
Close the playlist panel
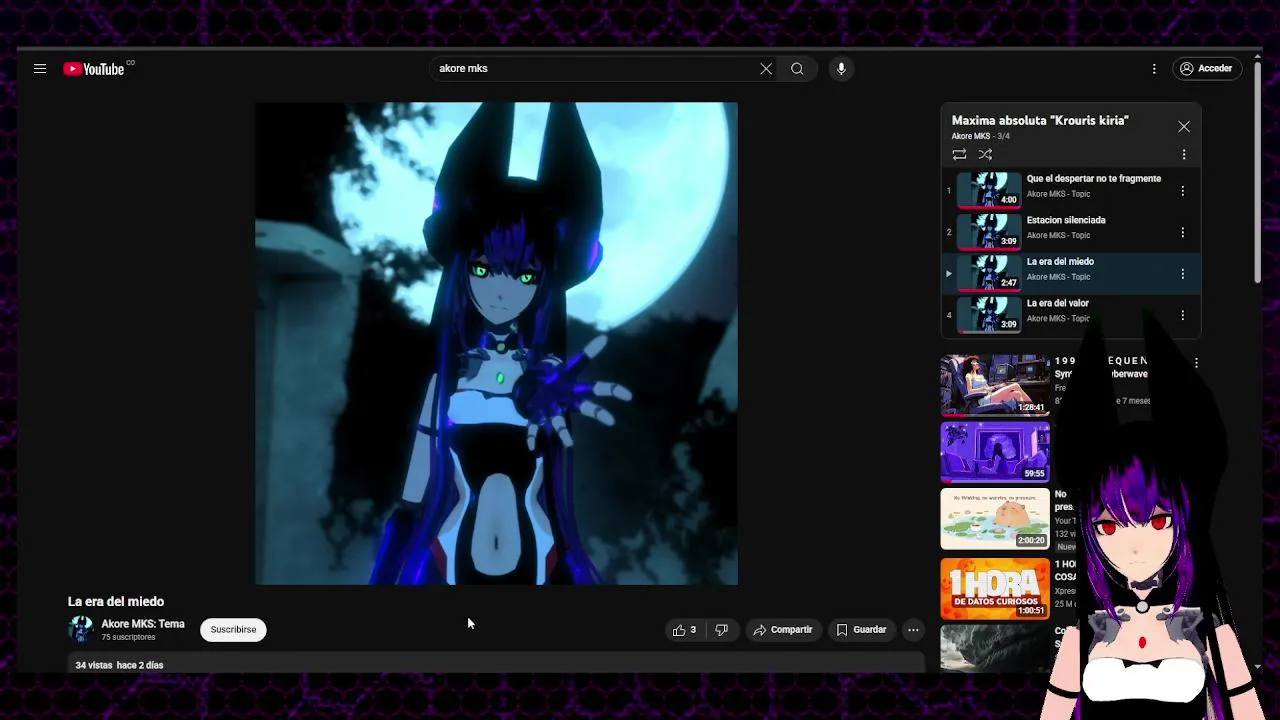[x=1184, y=127]
